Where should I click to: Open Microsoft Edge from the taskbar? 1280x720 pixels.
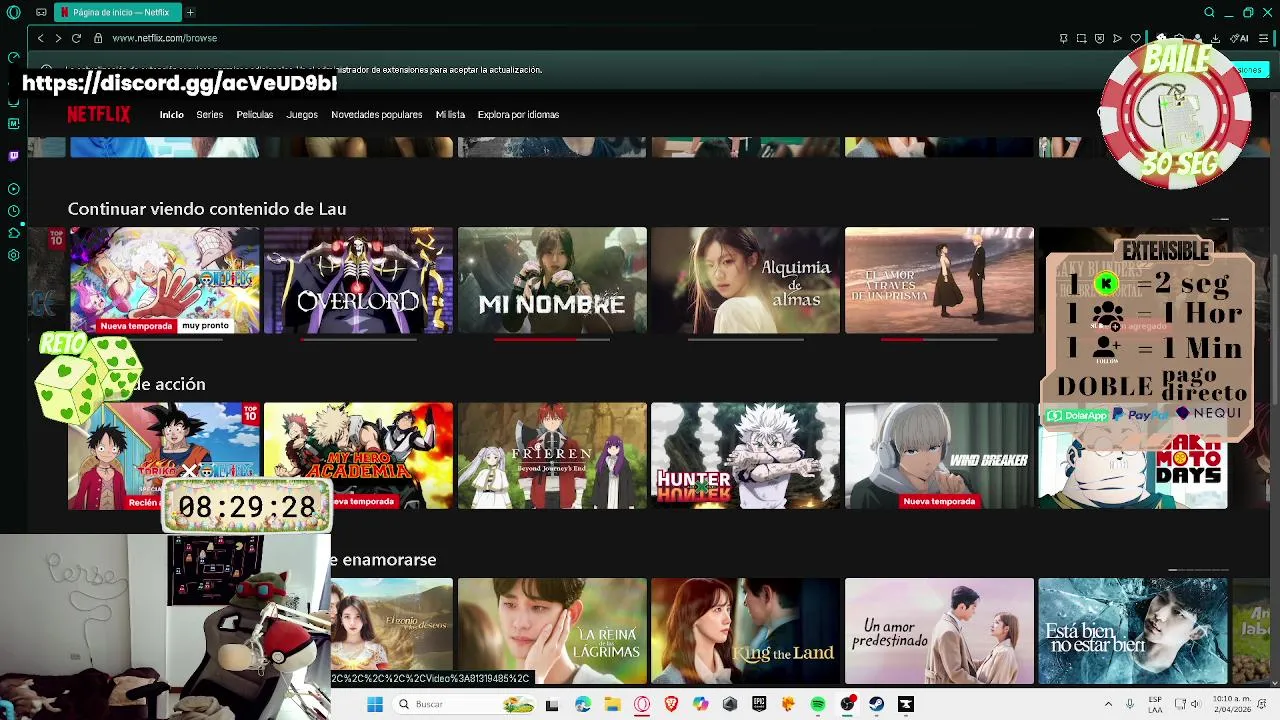tap(583, 704)
